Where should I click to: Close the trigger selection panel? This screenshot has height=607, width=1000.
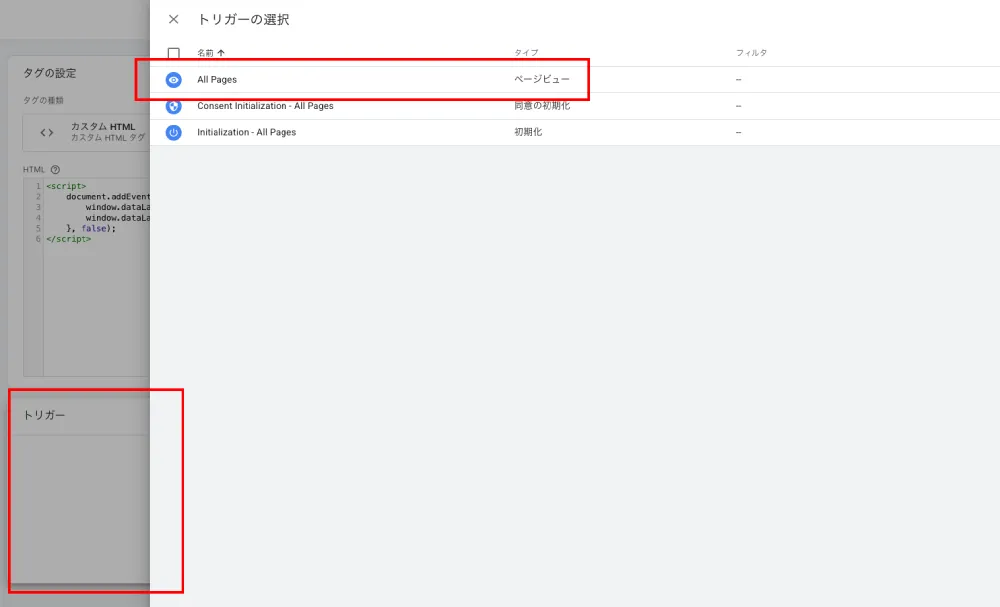click(173, 19)
